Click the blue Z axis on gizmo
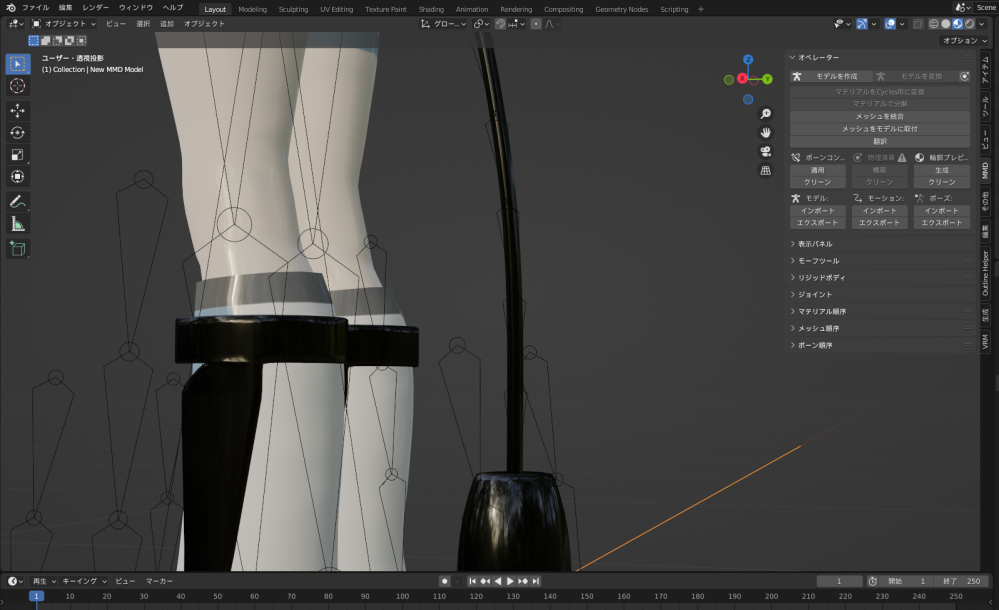Image resolution: width=999 pixels, height=610 pixels. coord(748,59)
